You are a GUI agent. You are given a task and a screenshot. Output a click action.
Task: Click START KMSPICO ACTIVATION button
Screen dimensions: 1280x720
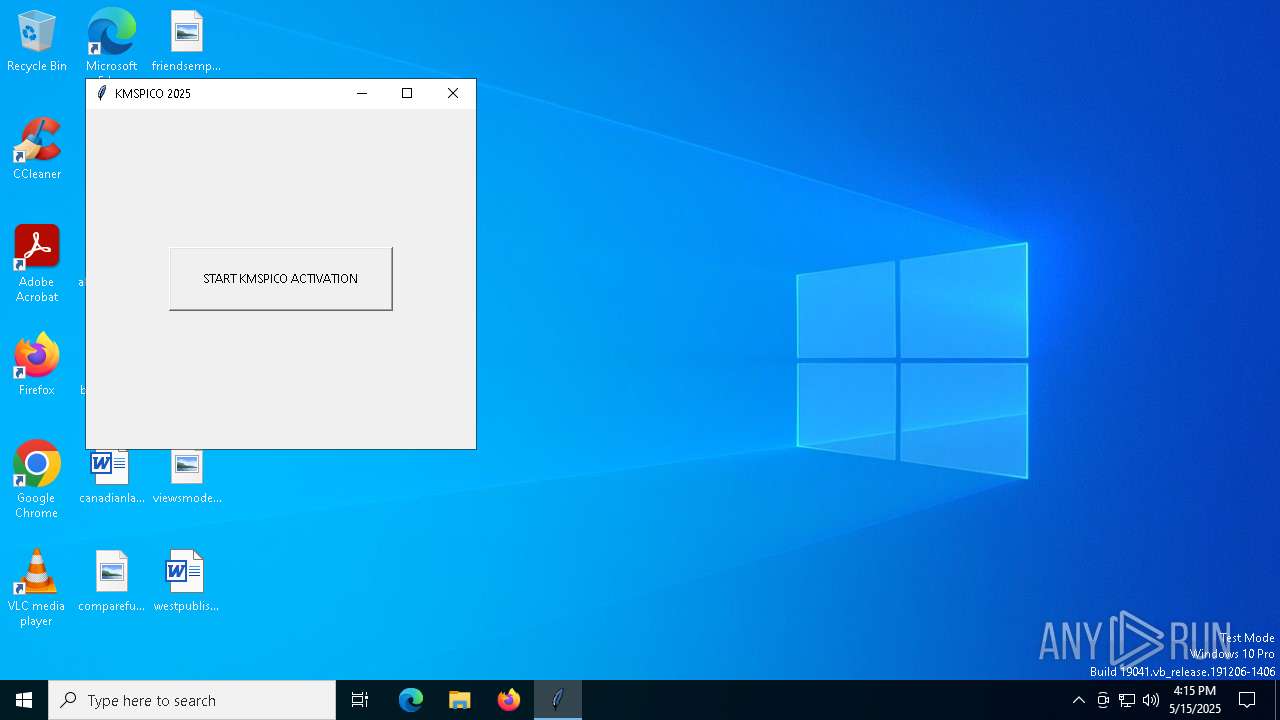click(281, 279)
